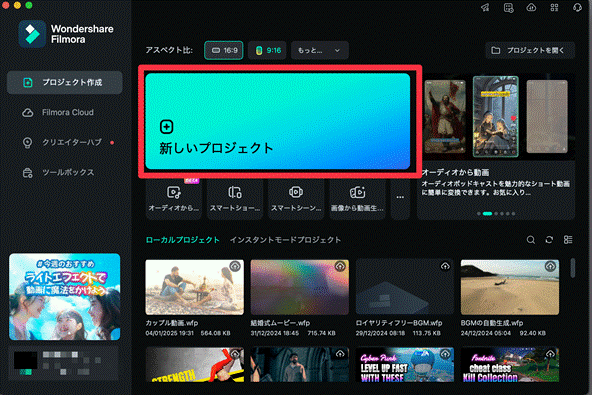
Task: Click the headset support icon
Action: (577, 8)
